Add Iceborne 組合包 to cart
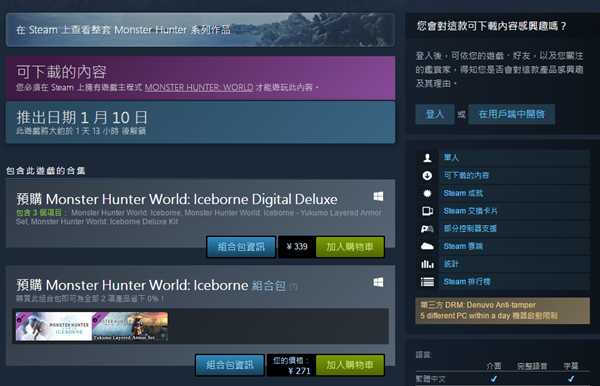The height and width of the screenshot is (386, 600). (350, 365)
